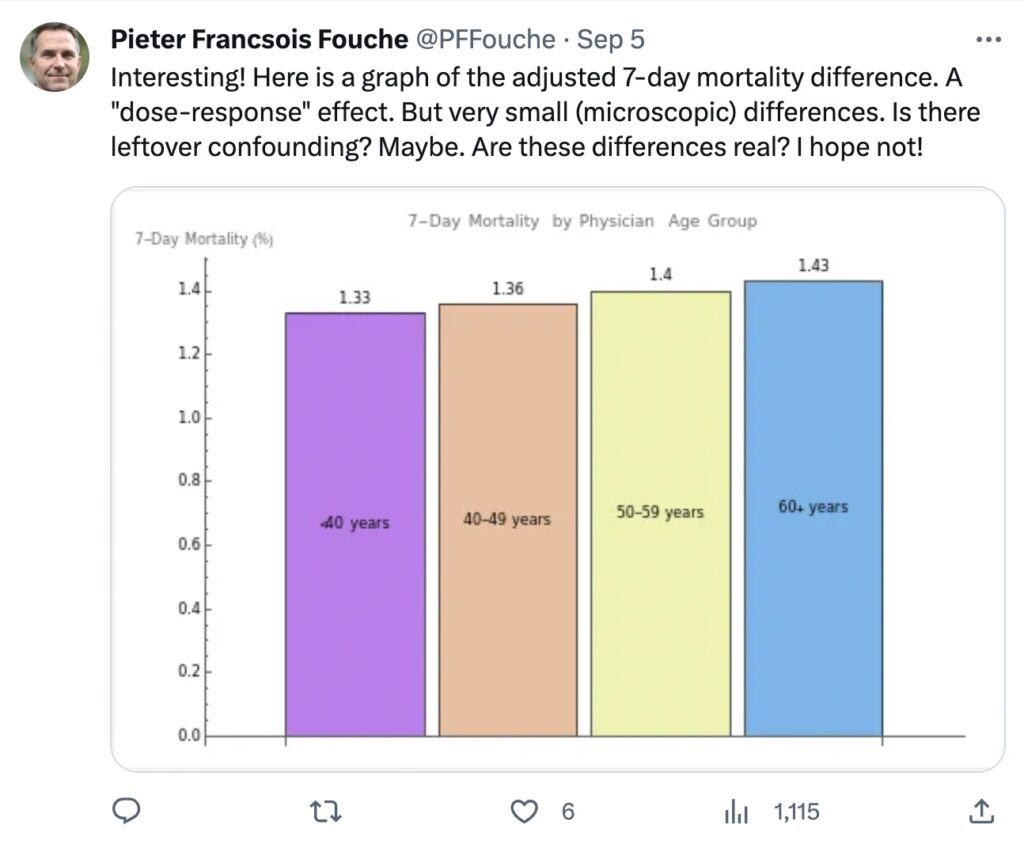This screenshot has height=844, width=1024.
Task: Open the @PFFouche handle link
Action: click(485, 39)
